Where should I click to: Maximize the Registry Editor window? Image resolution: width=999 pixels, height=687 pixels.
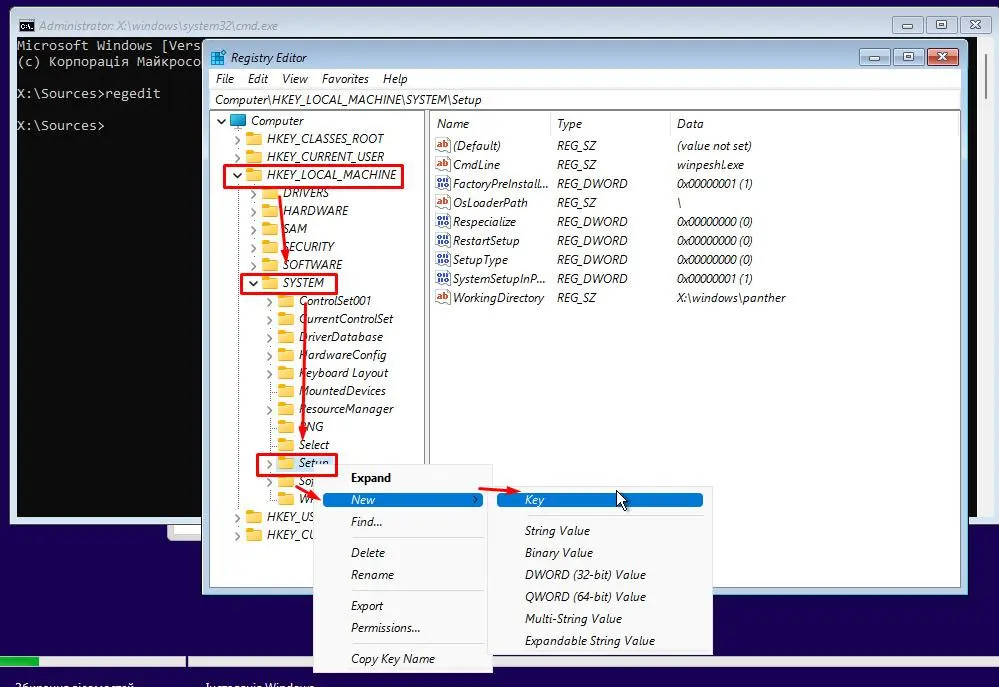coord(908,57)
